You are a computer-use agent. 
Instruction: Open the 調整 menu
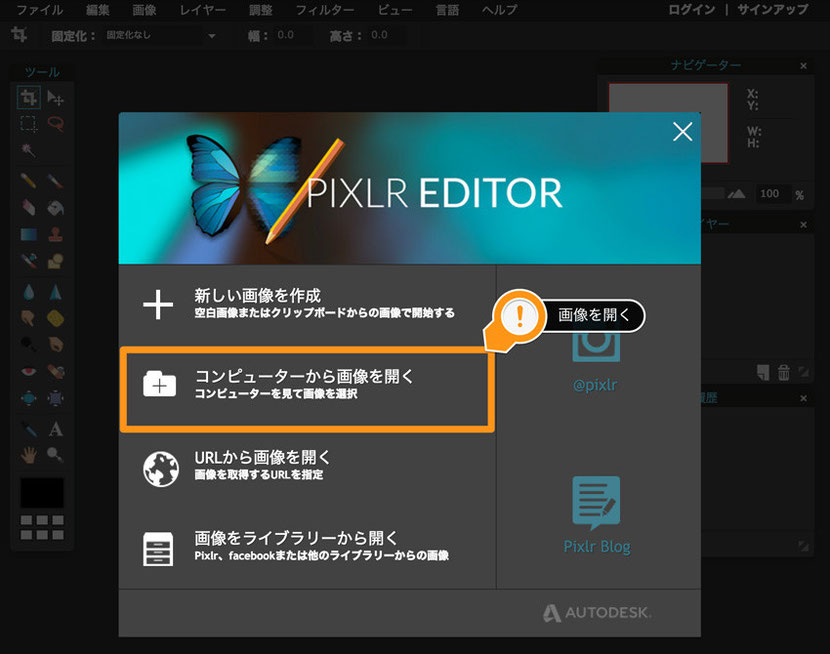click(260, 10)
